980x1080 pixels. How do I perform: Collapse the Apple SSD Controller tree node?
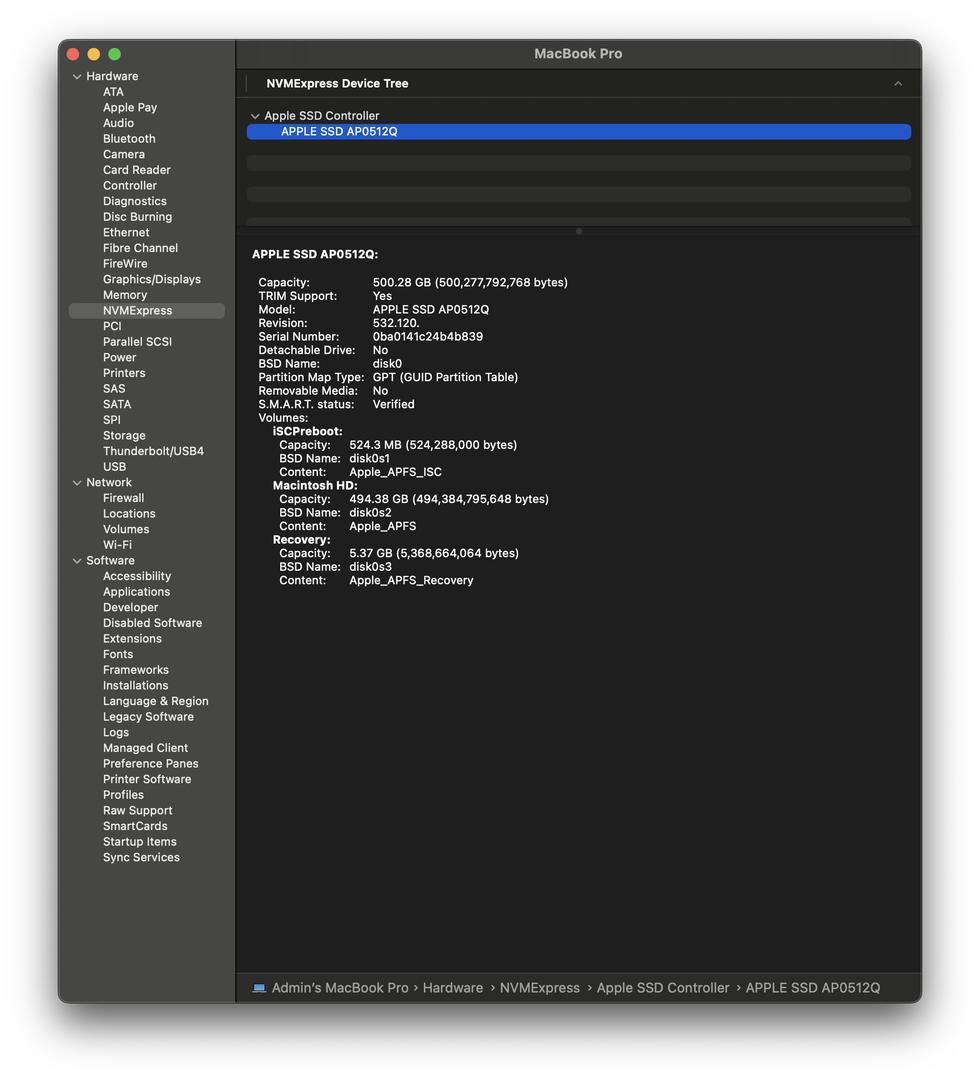pos(255,116)
